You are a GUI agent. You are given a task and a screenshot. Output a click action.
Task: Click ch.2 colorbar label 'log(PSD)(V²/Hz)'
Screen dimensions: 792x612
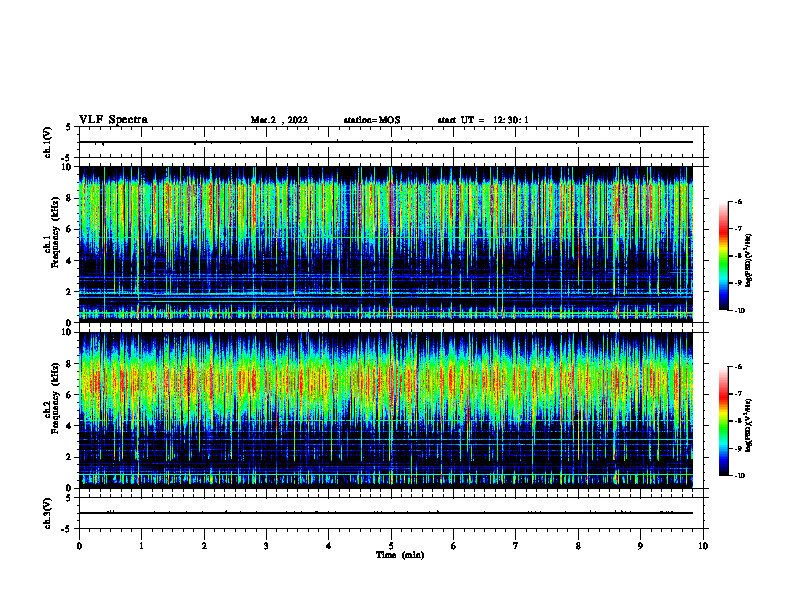click(x=748, y=425)
